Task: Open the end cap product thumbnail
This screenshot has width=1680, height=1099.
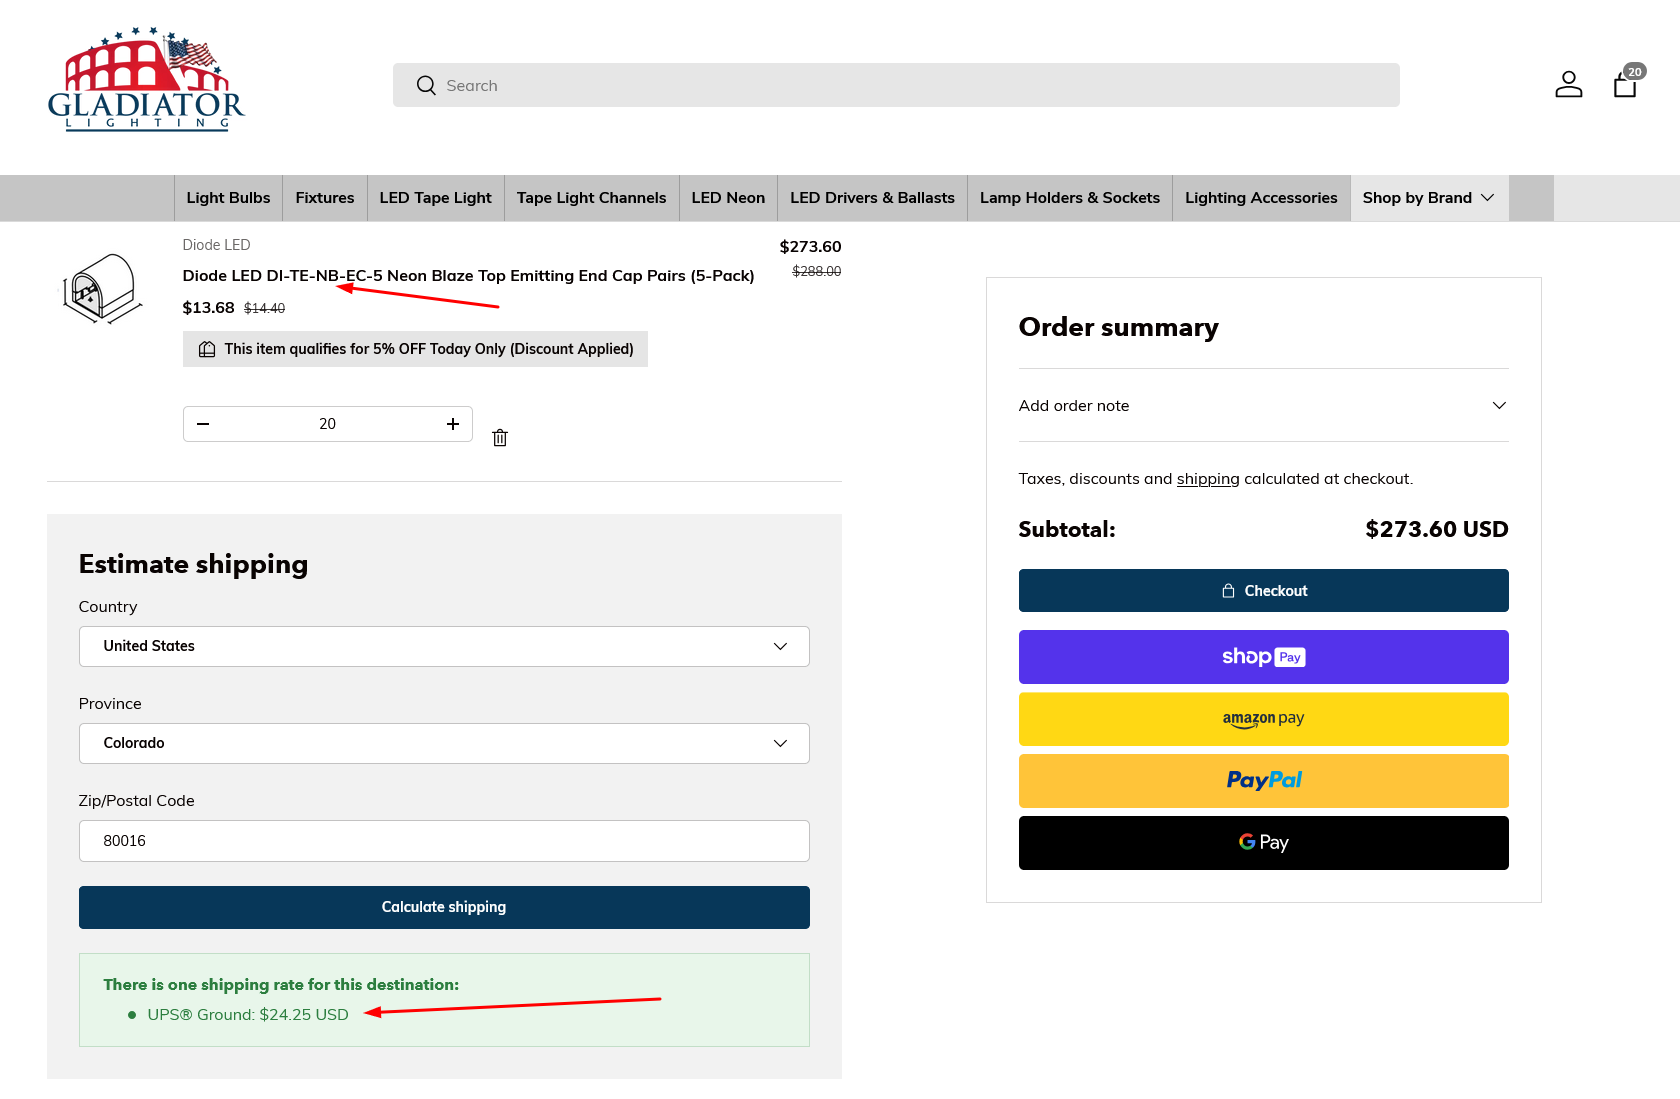Action: click(103, 288)
